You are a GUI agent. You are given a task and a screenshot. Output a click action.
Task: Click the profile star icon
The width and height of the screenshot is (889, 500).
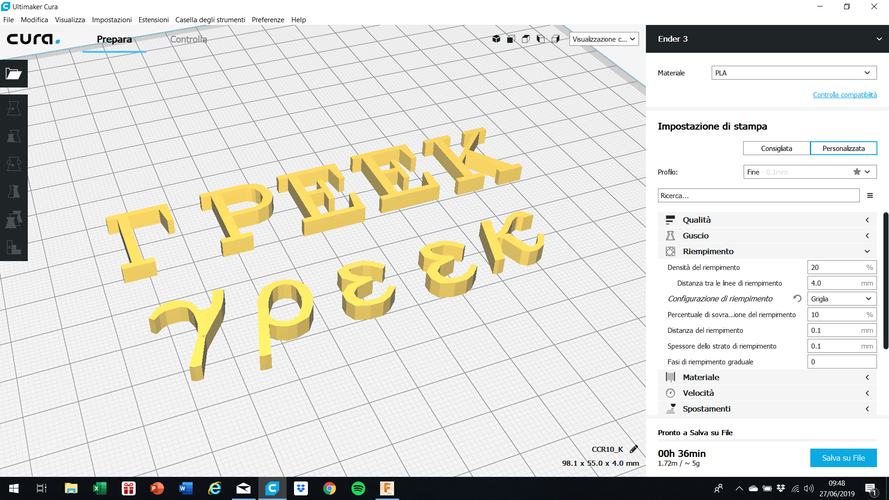(857, 172)
